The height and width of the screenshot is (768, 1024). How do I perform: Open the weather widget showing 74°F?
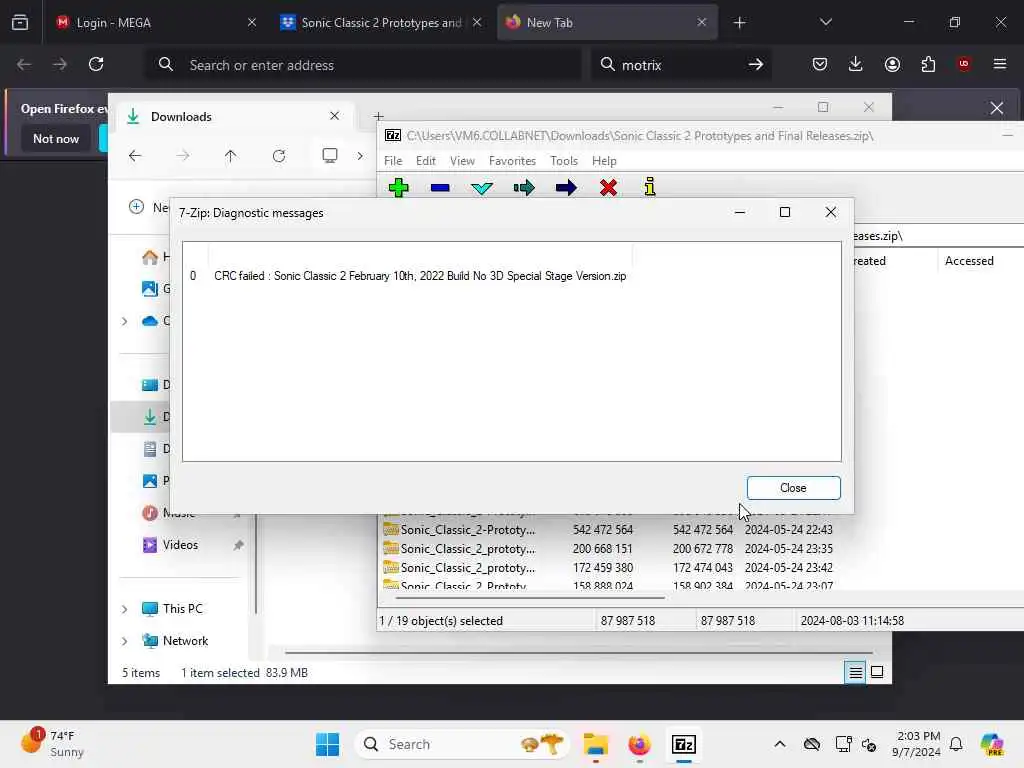pyautogui.click(x=54, y=743)
